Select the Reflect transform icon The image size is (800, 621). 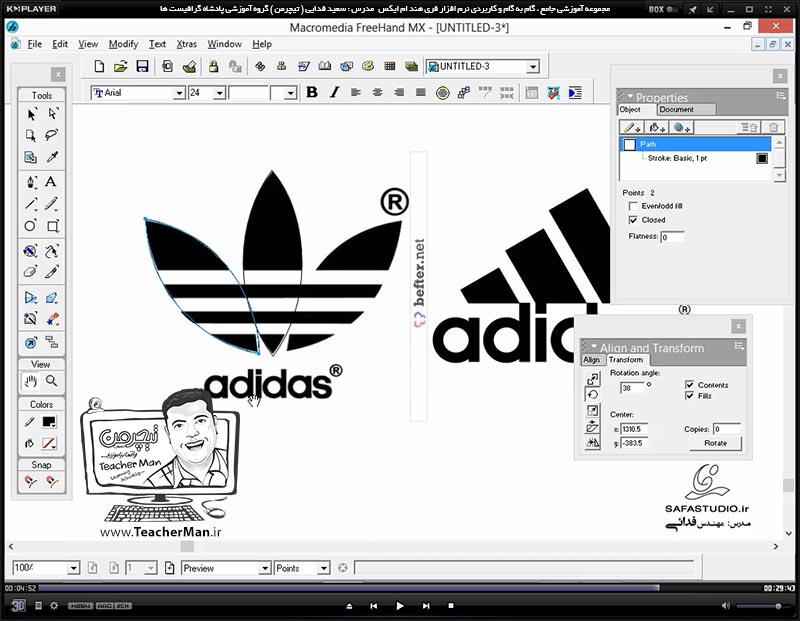pyautogui.click(x=592, y=443)
